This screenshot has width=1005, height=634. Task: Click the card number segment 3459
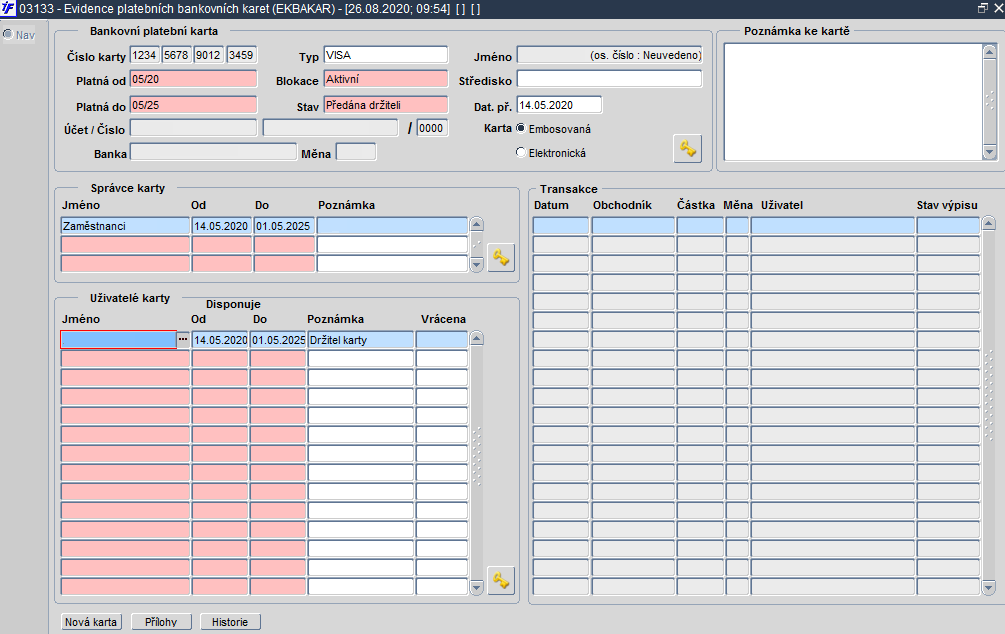click(x=241, y=55)
